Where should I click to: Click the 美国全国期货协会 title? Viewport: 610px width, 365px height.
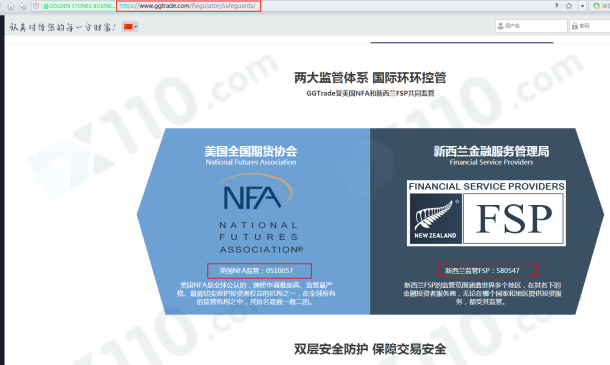tap(251, 151)
